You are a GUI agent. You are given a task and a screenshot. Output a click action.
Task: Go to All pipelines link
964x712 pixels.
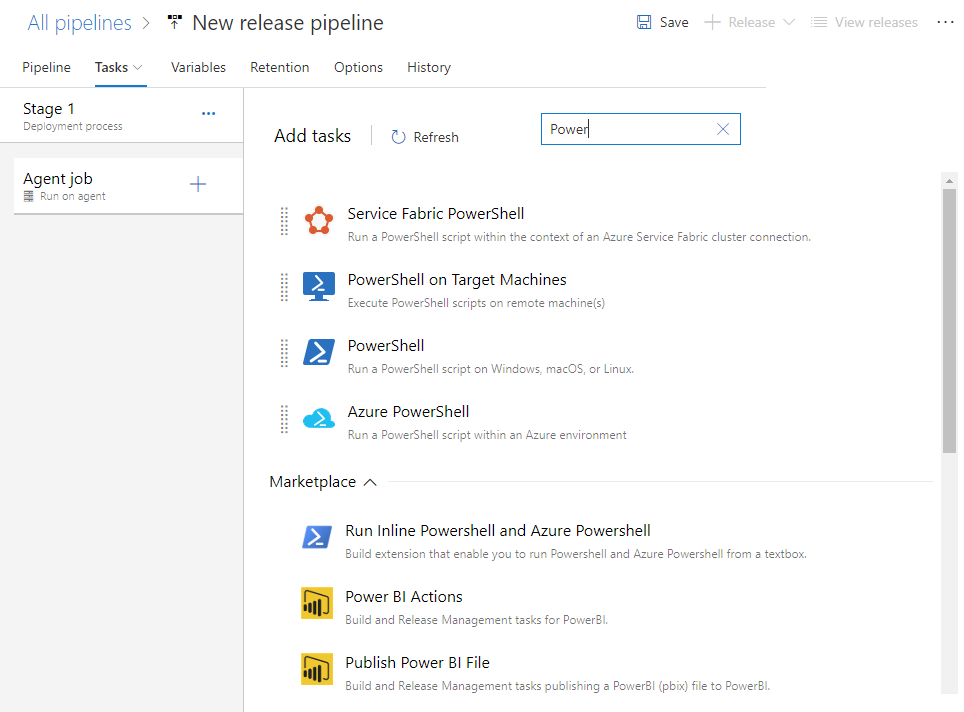(x=79, y=23)
